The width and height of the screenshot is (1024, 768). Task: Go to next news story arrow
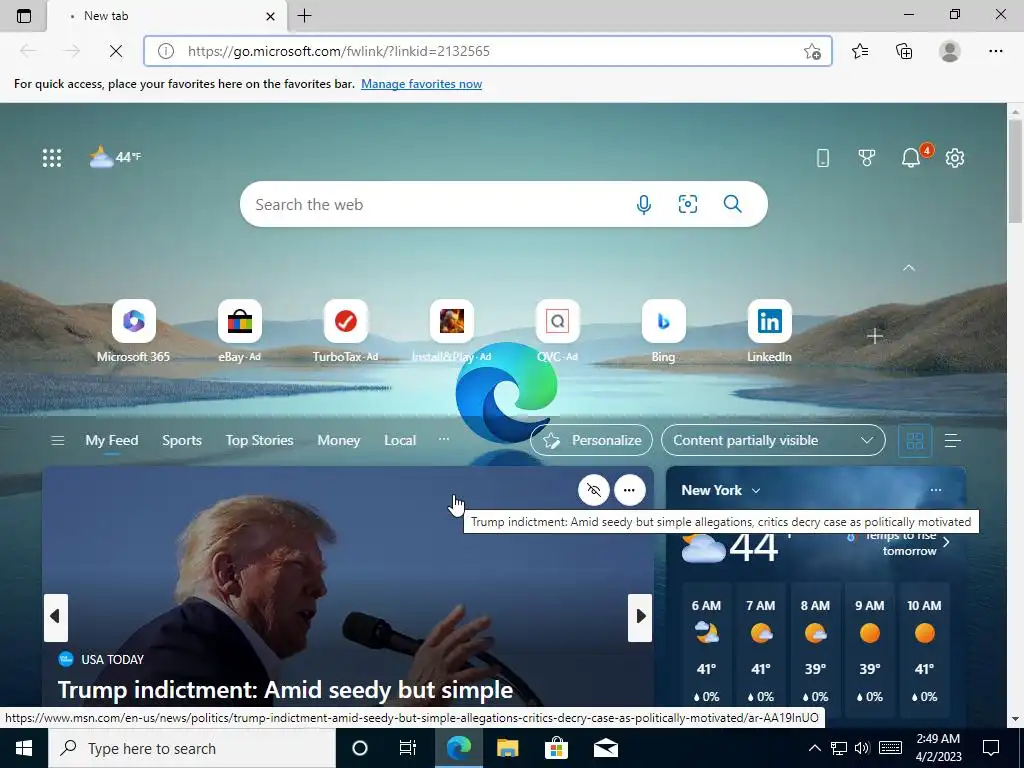(640, 616)
